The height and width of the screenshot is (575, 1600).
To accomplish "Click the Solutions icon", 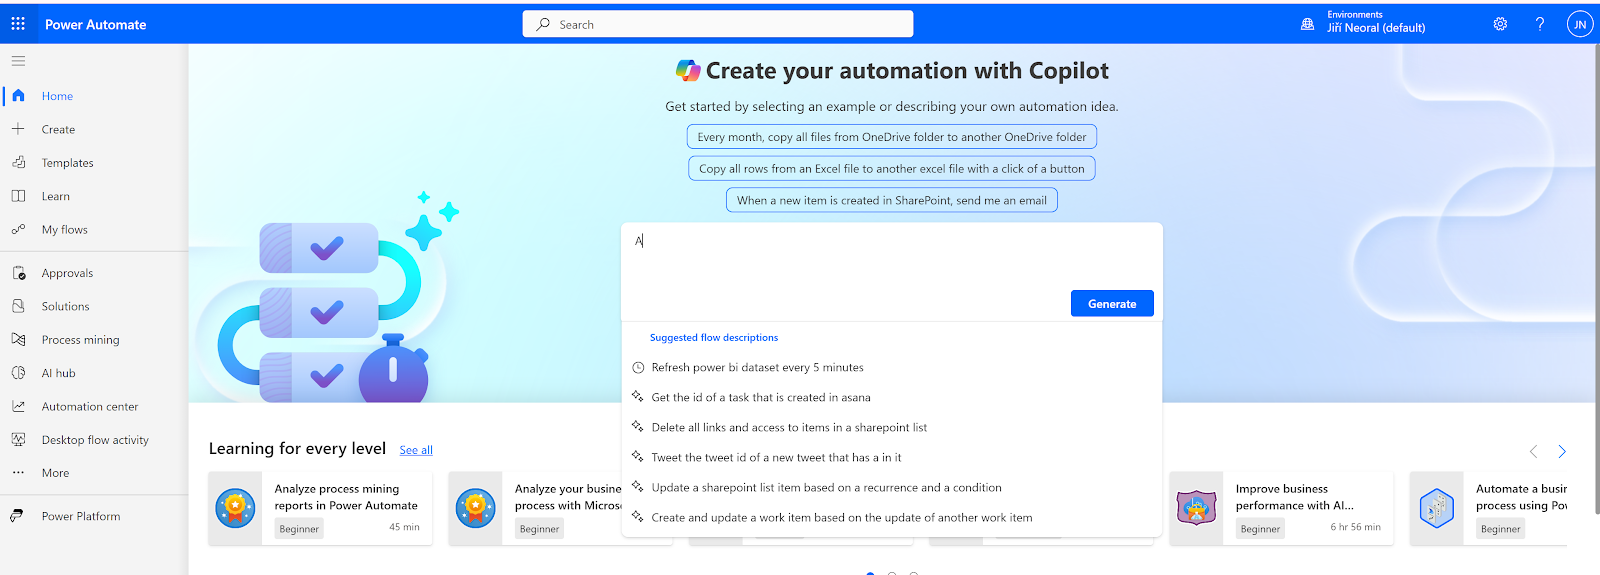I will (x=18, y=306).
